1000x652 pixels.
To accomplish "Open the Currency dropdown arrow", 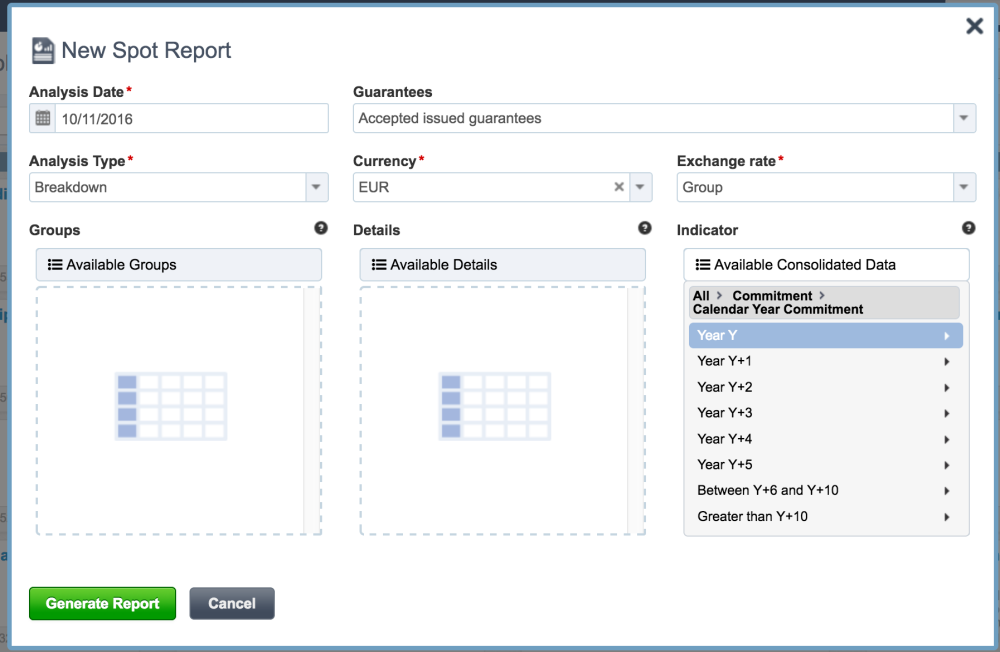I will pyautogui.click(x=640, y=187).
